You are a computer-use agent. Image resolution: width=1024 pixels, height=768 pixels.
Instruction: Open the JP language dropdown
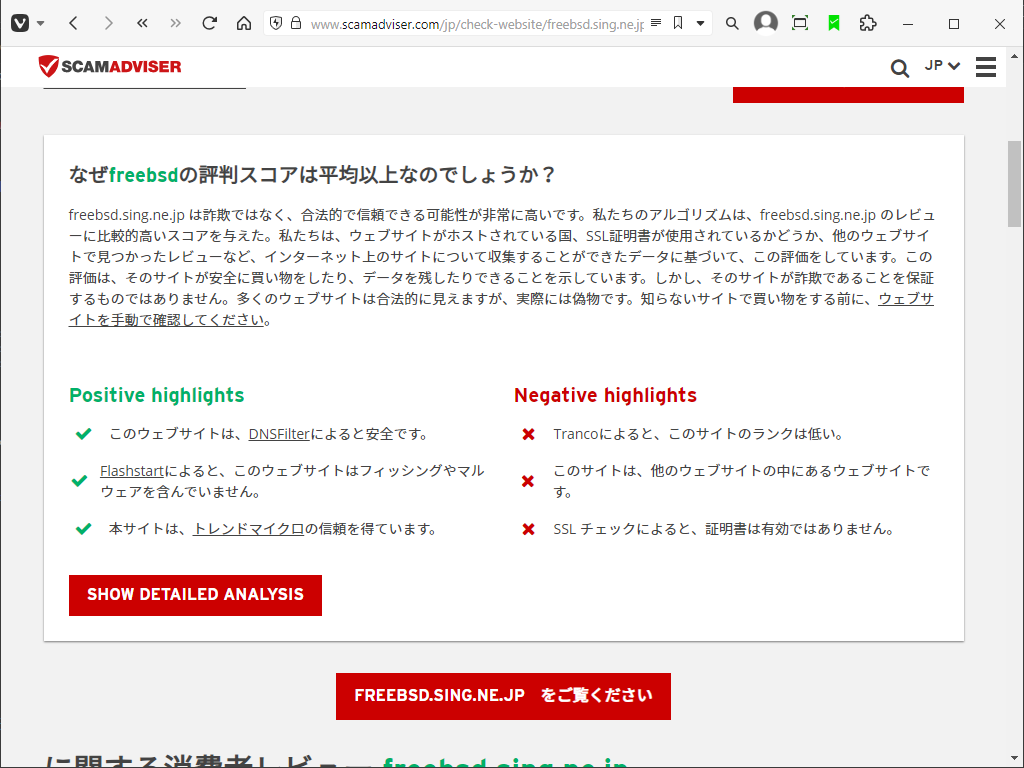pyautogui.click(x=942, y=65)
